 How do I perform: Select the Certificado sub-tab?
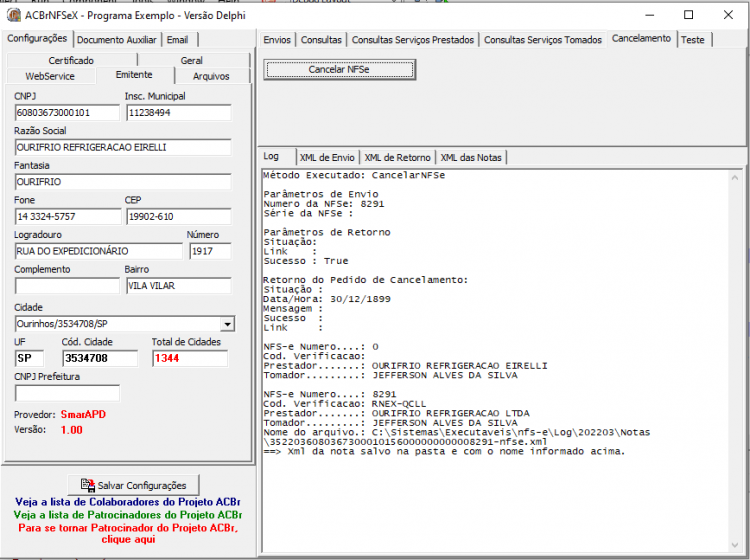click(x=71, y=60)
